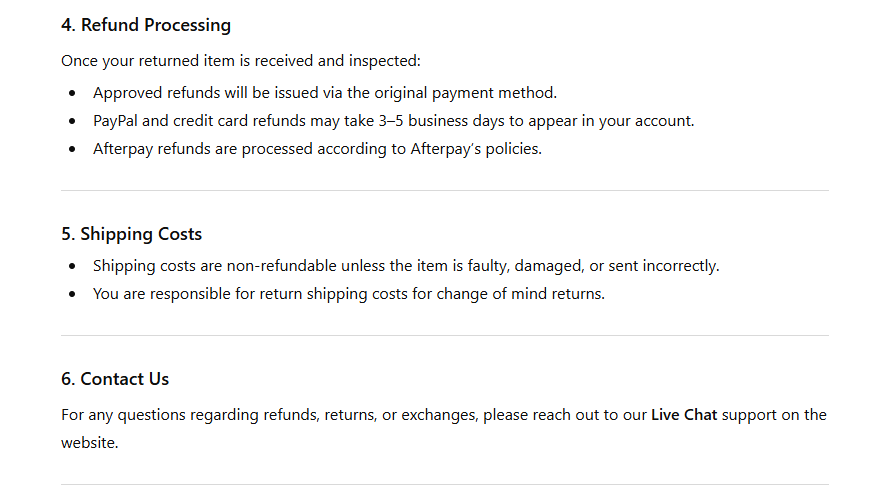Screen dimensions: 888x497
Task: Click the PayPal and credit card refunds line
Action: pyautogui.click(x=393, y=121)
